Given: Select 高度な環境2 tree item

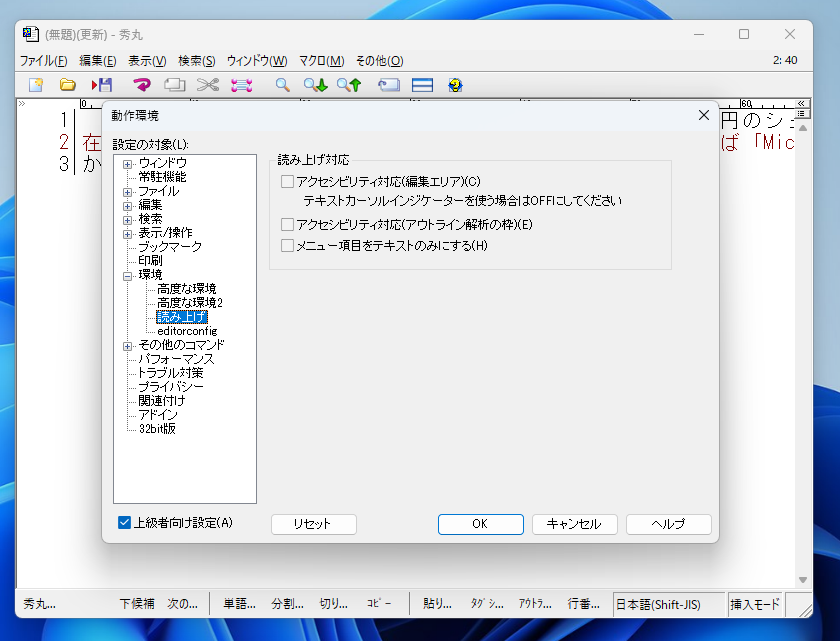Looking at the screenshot, I should pyautogui.click(x=190, y=303).
